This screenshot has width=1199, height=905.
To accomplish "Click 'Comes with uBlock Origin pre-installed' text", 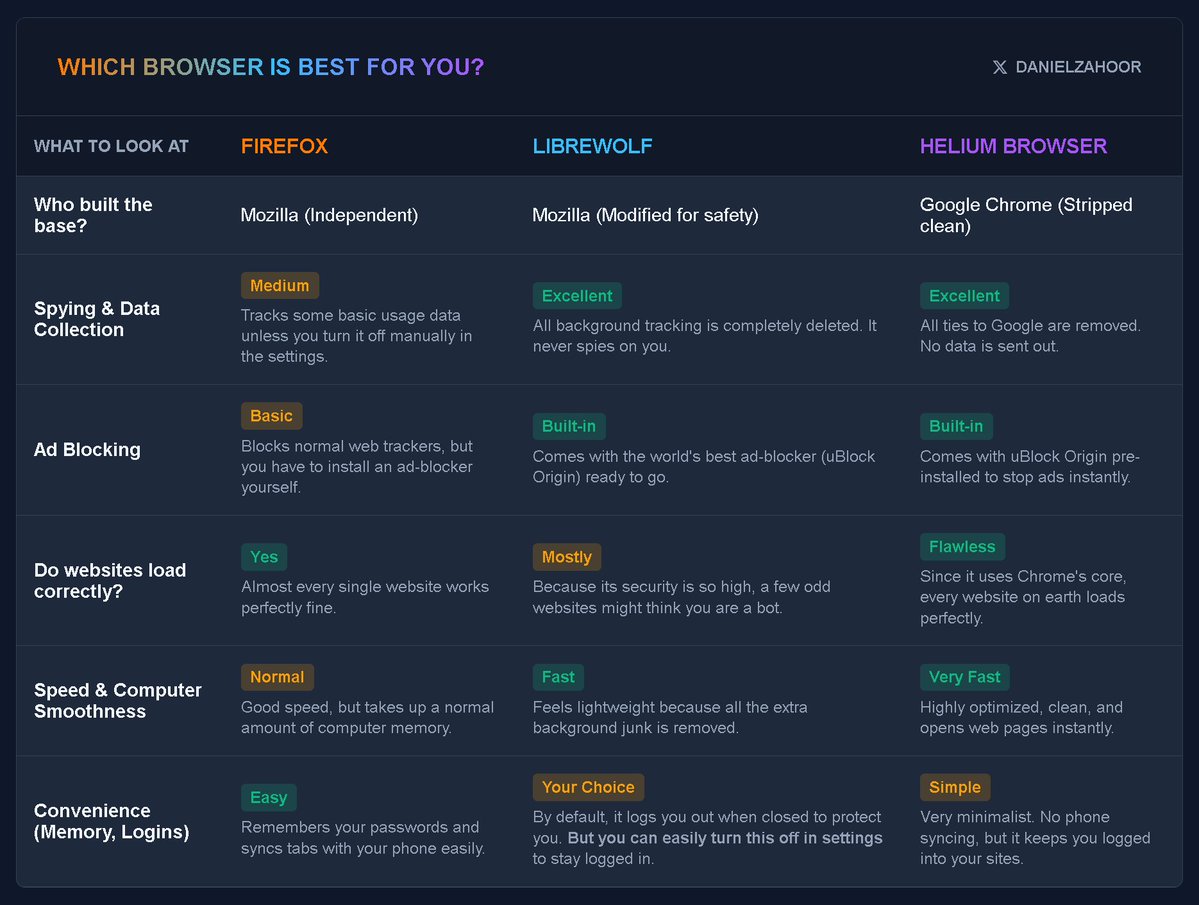I will pos(1029,467).
